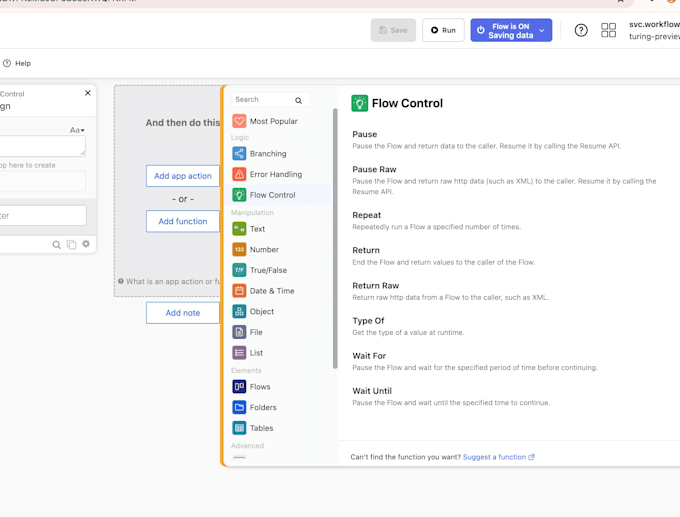
Task: Click the info icon beside 'What is an app action'
Action: 121,281
